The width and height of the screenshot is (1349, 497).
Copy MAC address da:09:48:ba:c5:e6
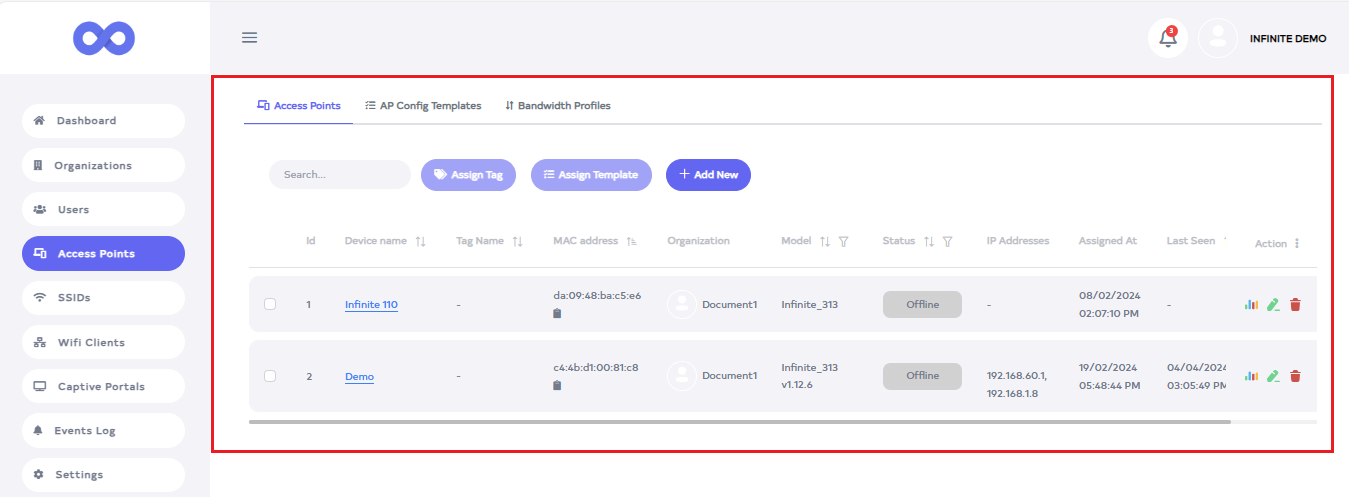(x=558, y=313)
